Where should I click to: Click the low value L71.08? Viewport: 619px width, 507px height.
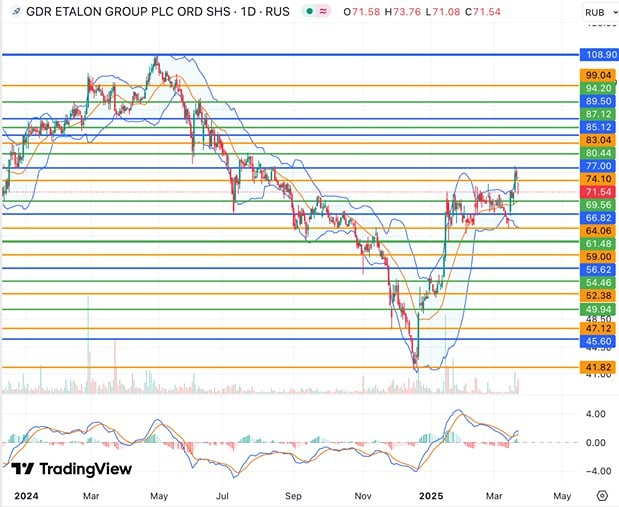pos(443,12)
